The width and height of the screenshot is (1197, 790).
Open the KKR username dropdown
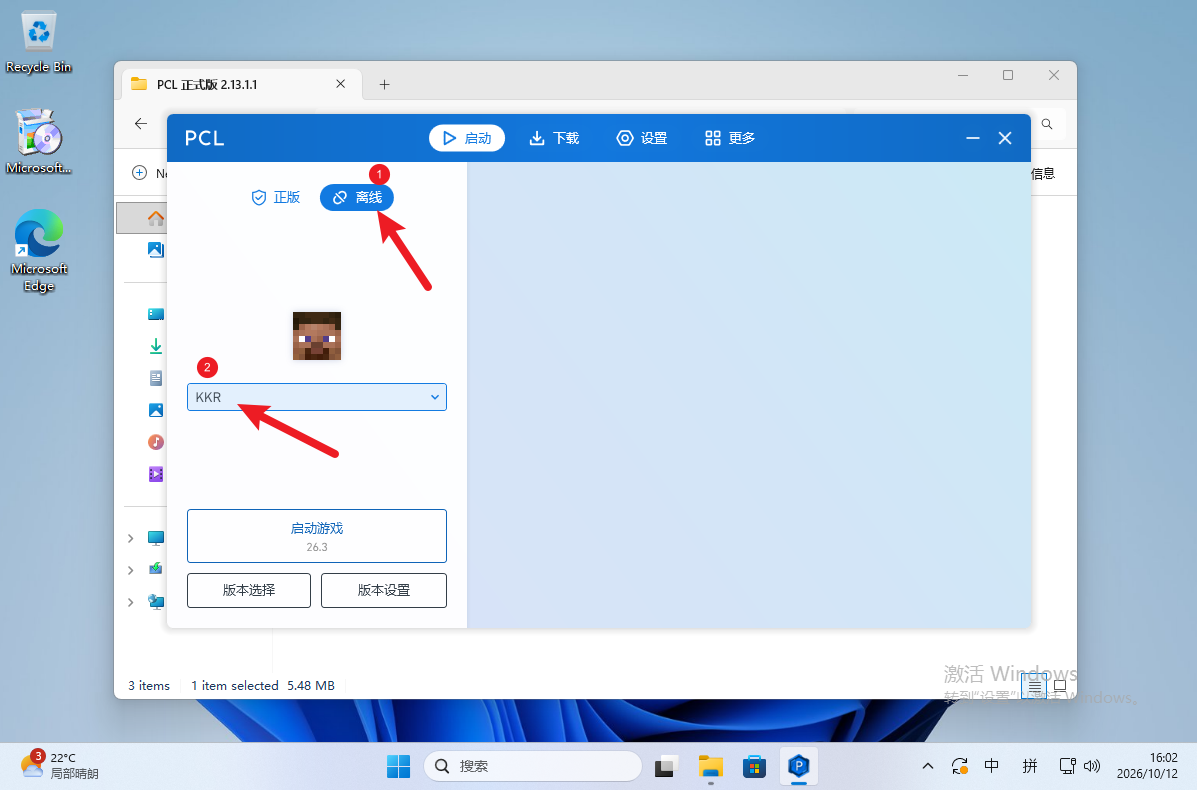[317, 397]
